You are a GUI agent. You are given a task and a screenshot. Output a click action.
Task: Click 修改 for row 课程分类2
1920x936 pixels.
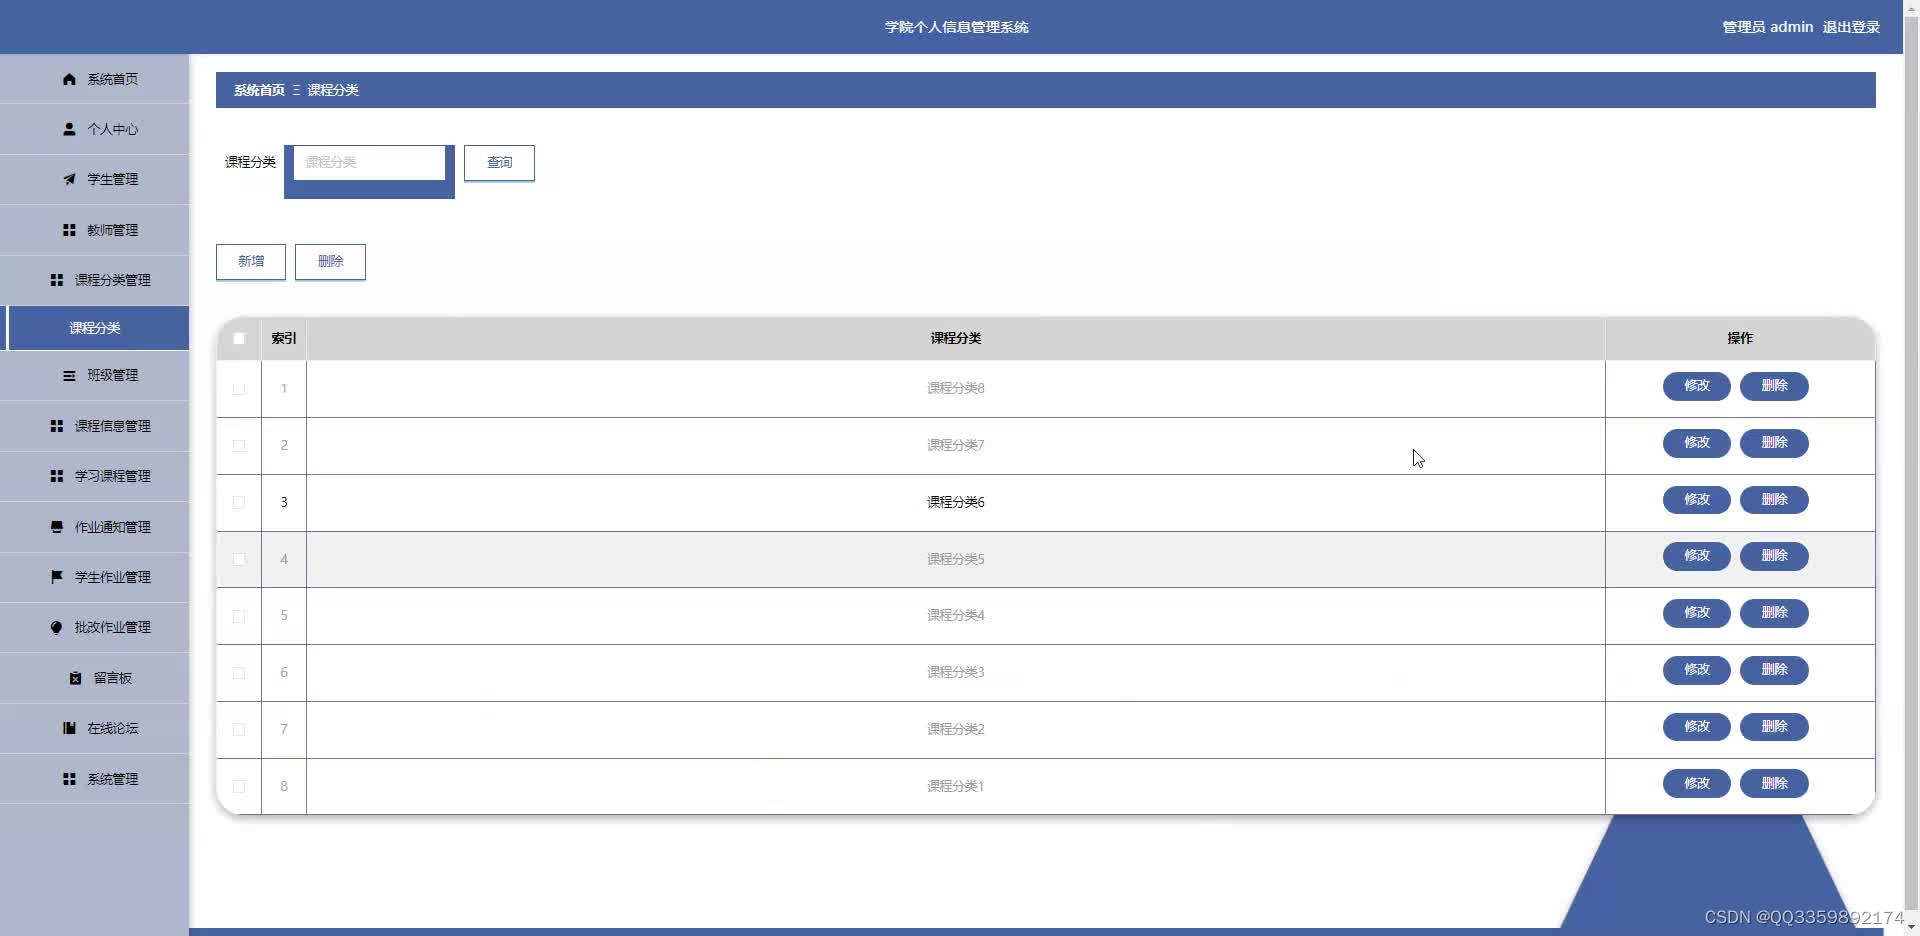(x=1697, y=727)
